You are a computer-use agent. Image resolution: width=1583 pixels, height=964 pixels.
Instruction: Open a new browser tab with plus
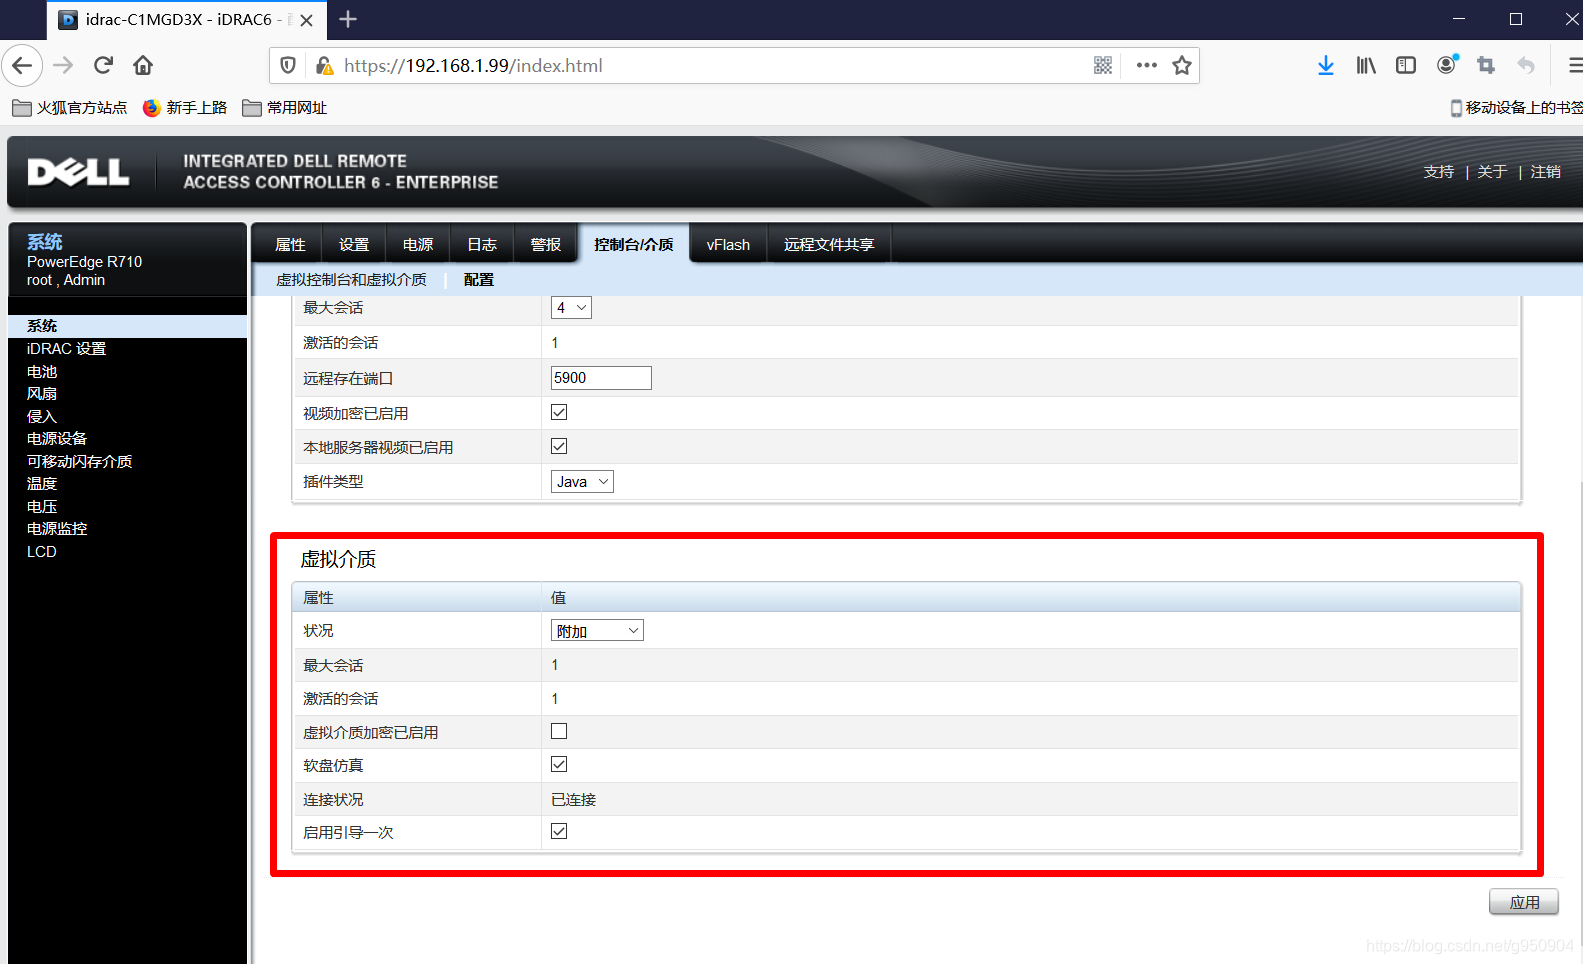[348, 19]
